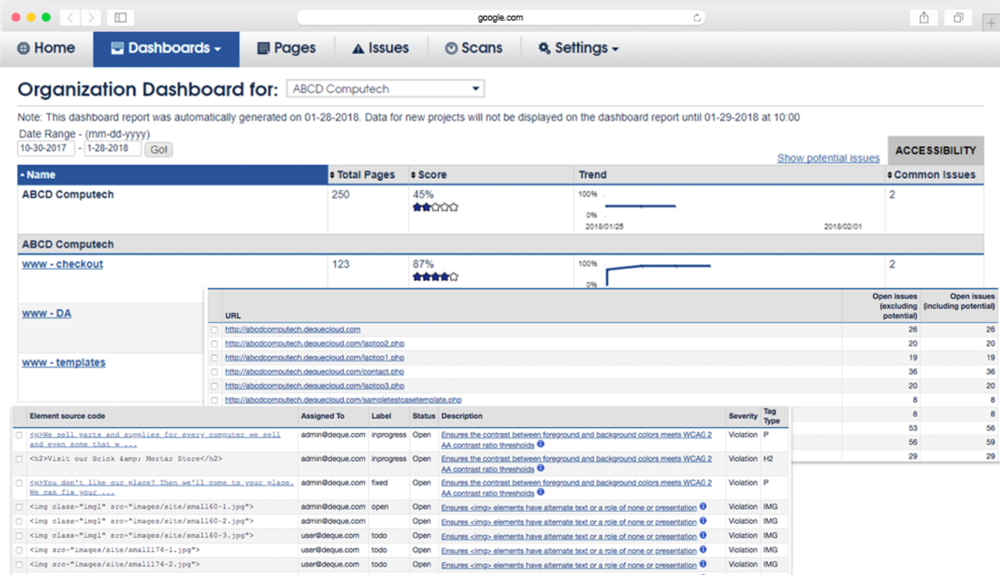
Task: Click the www - checkout trend chart
Action: (657, 273)
